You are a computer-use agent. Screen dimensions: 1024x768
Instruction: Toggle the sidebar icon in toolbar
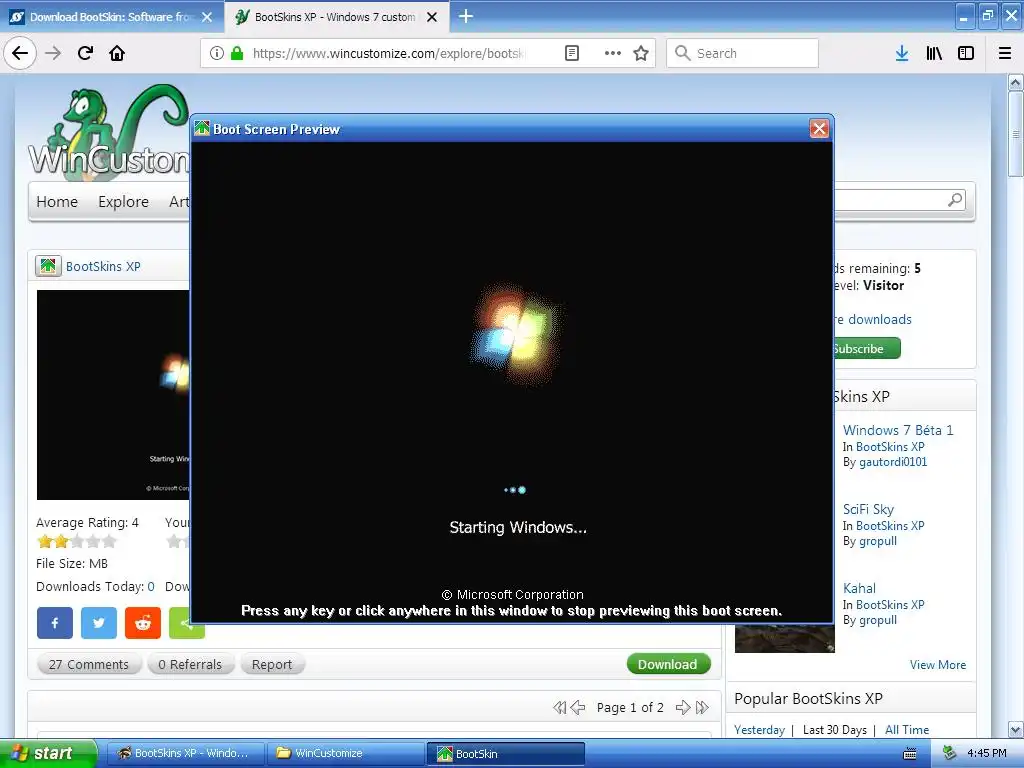(x=966, y=53)
